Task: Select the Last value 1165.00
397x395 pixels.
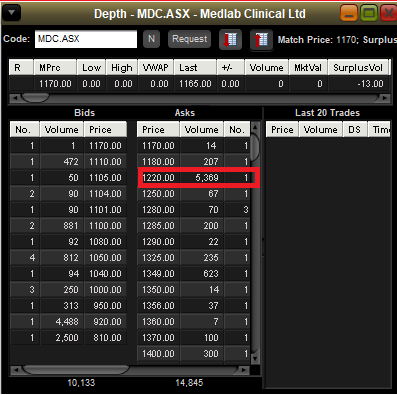Action: pos(195,84)
